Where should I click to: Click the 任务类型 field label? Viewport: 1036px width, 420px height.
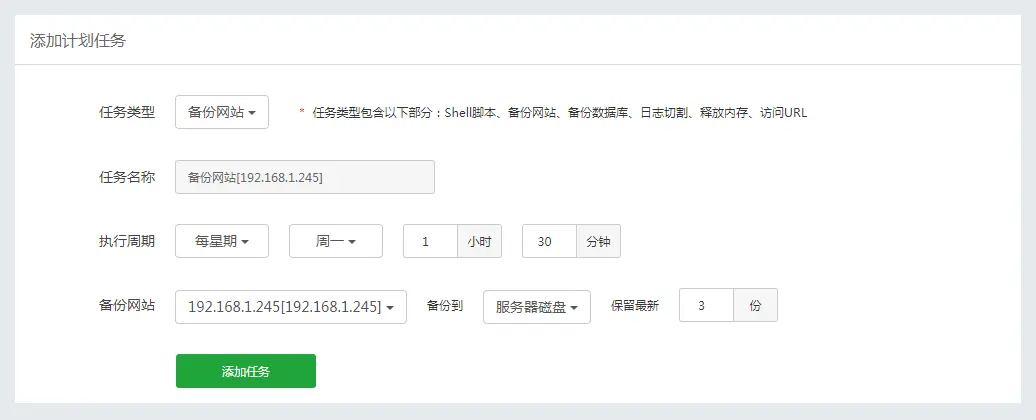click(x=127, y=112)
